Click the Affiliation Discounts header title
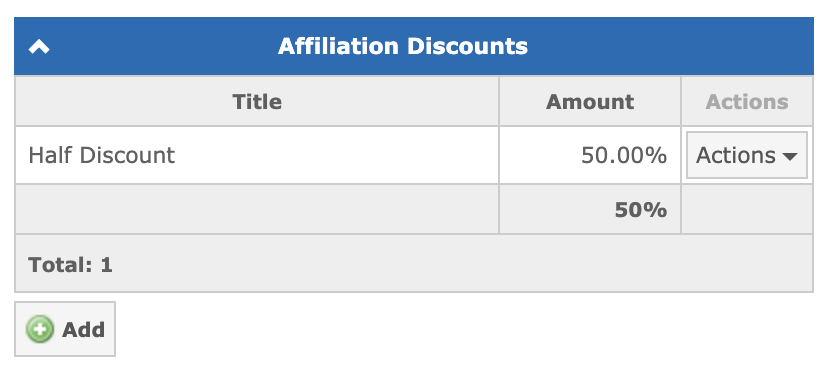The height and width of the screenshot is (374, 836). 403,46
